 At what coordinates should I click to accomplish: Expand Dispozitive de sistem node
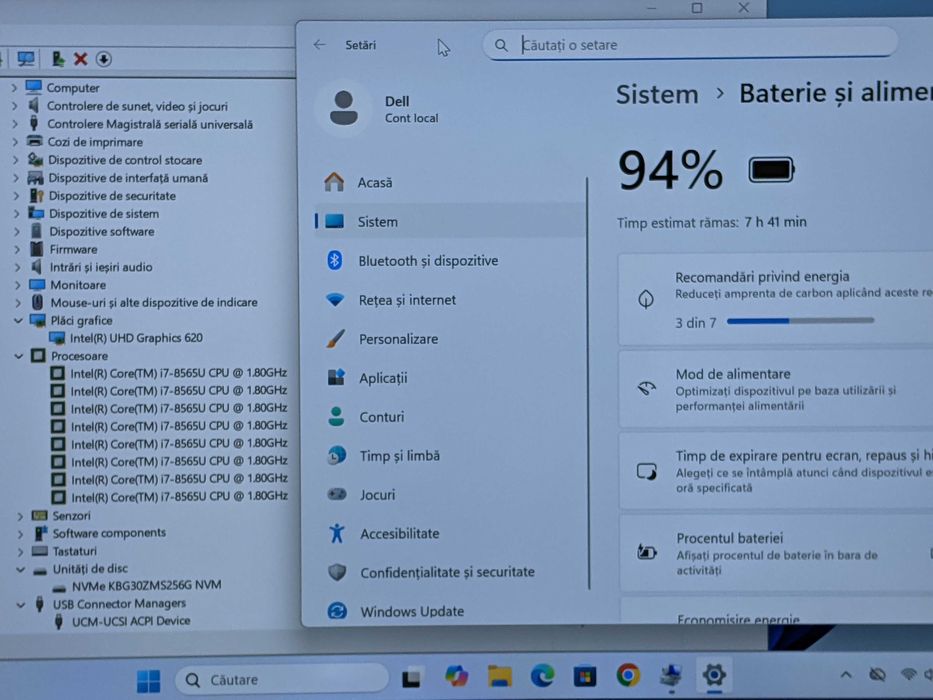(x=16, y=213)
